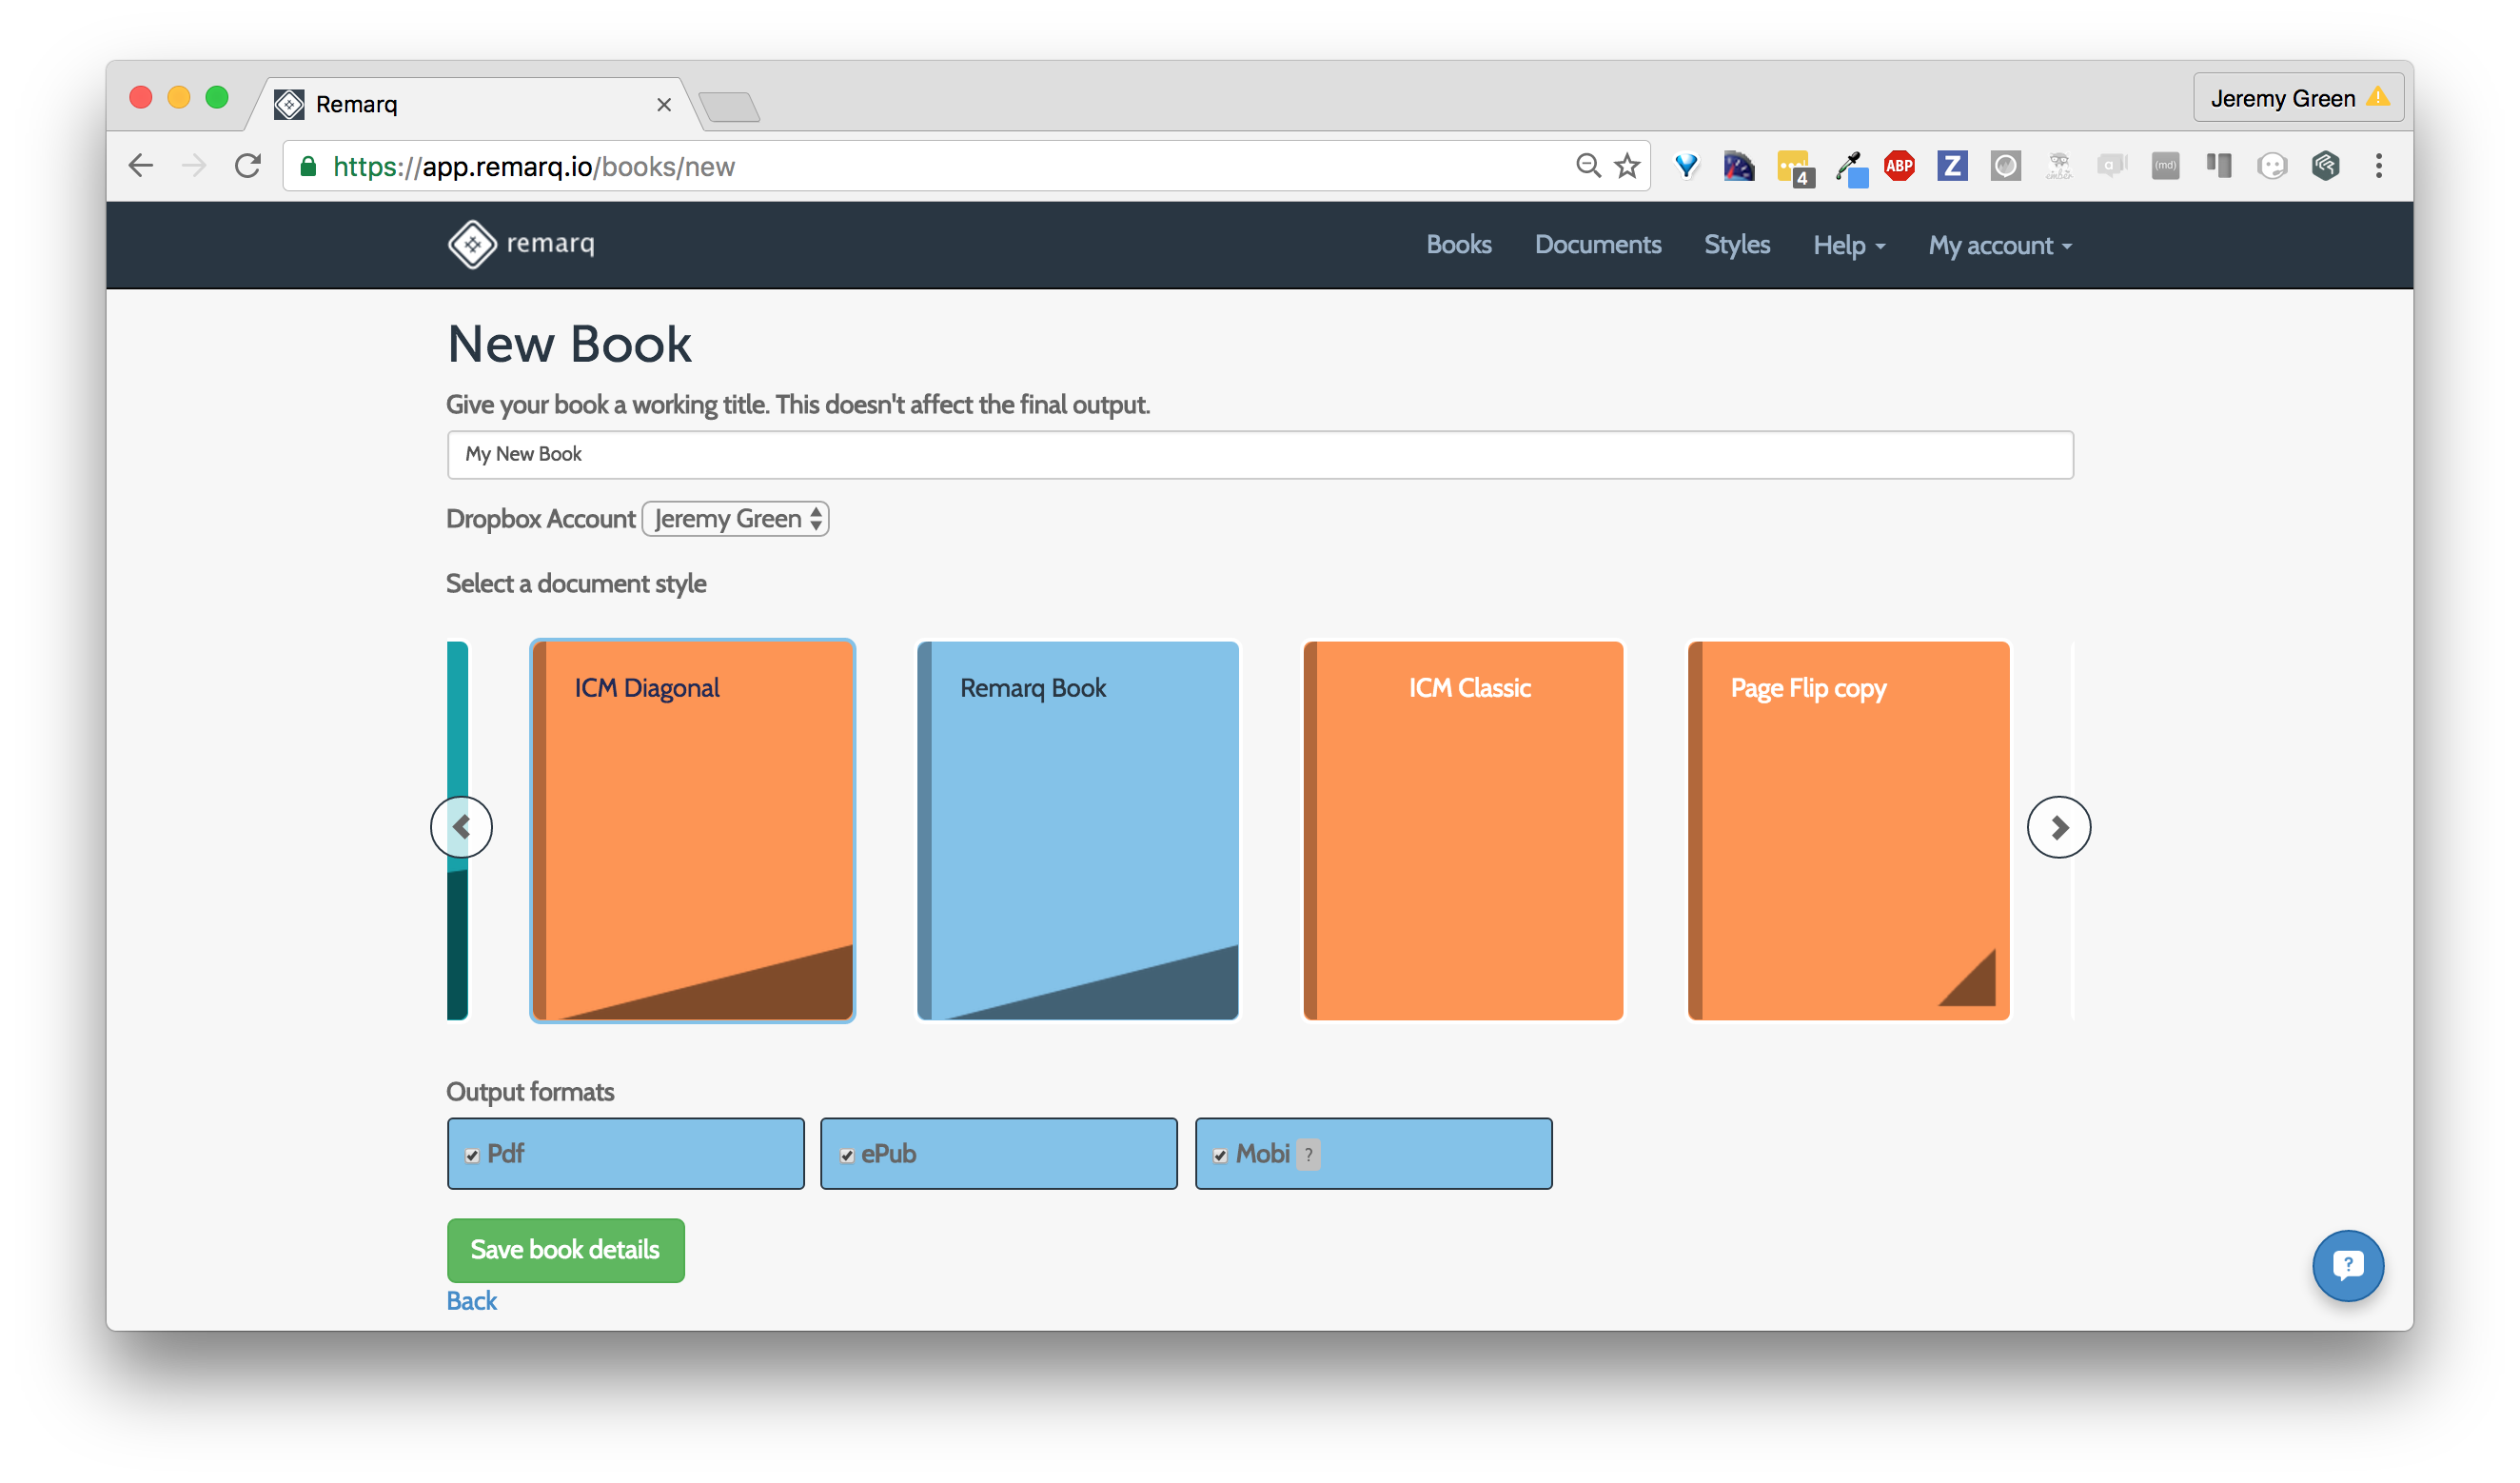The width and height of the screenshot is (2520, 1483).
Task: Show next styles with right carousel arrow
Action: point(2058,827)
